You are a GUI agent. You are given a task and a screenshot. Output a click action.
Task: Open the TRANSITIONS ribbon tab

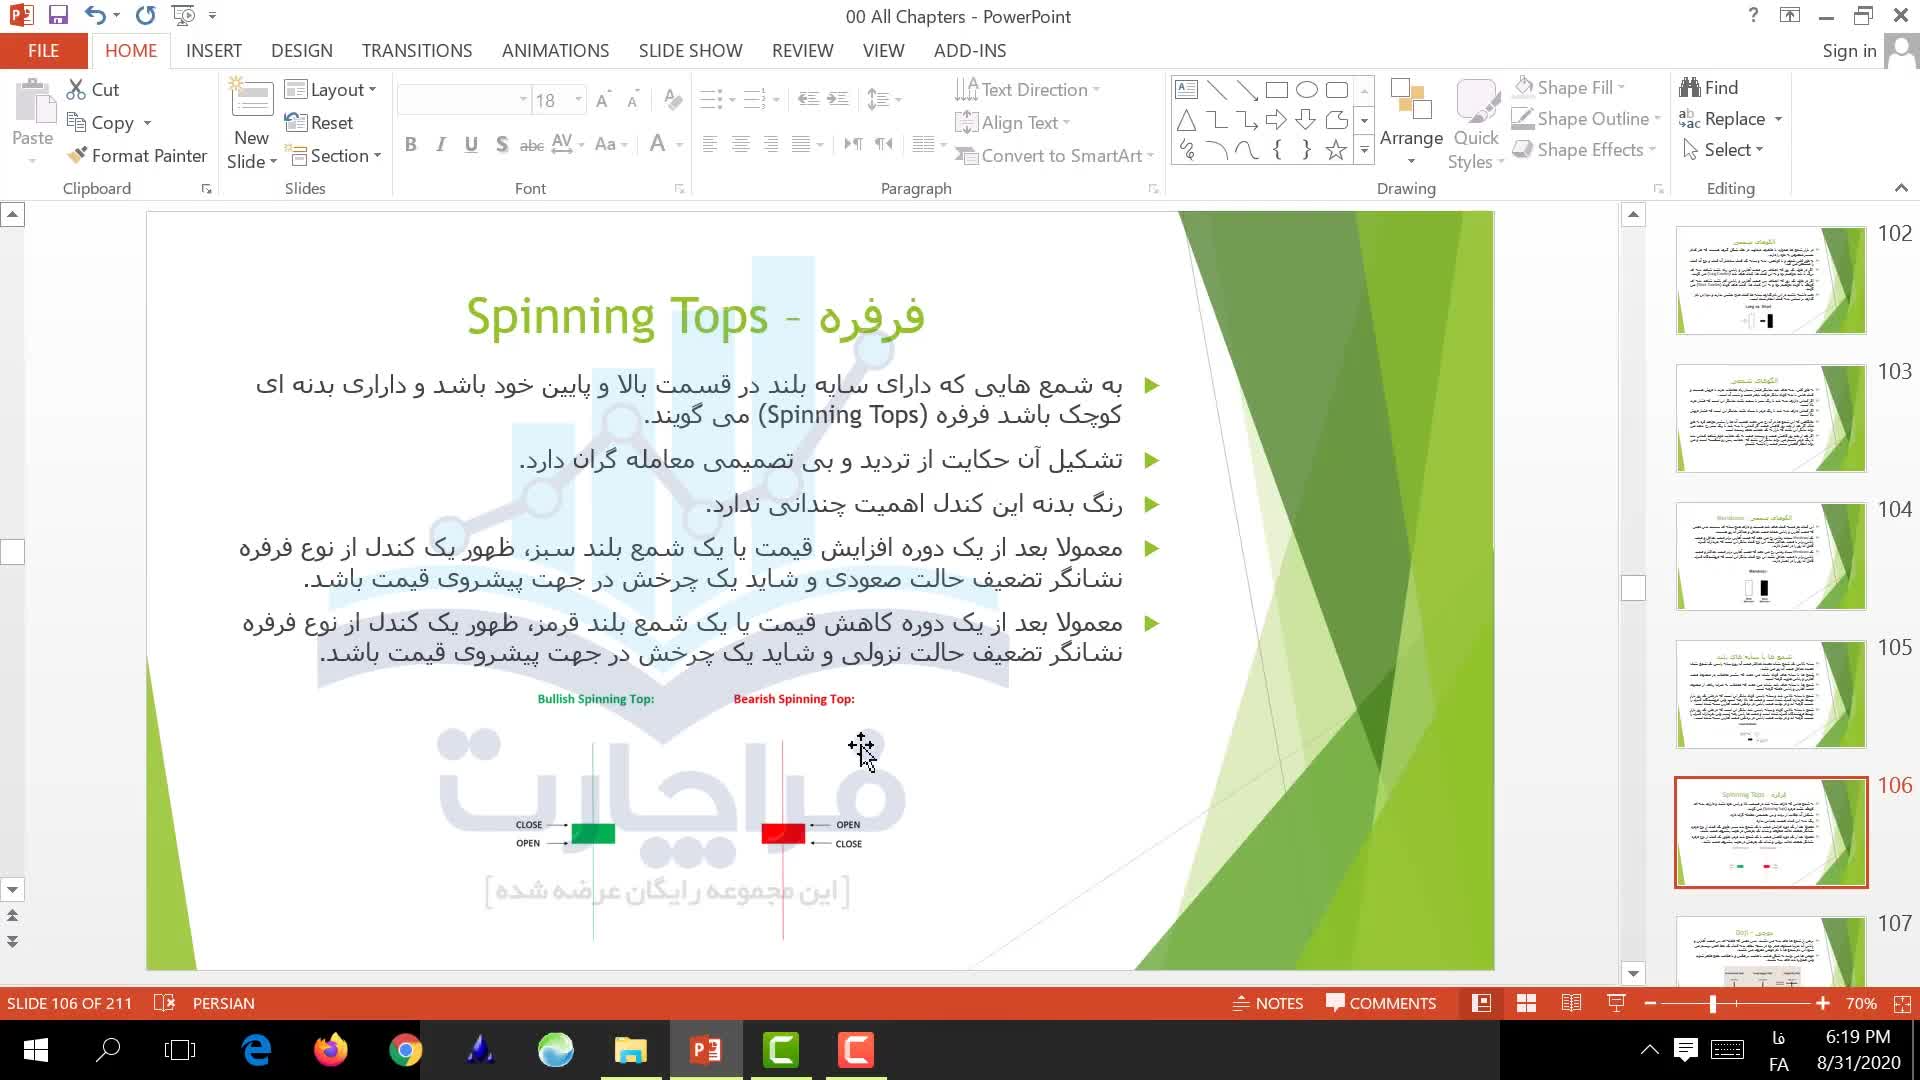pos(416,50)
